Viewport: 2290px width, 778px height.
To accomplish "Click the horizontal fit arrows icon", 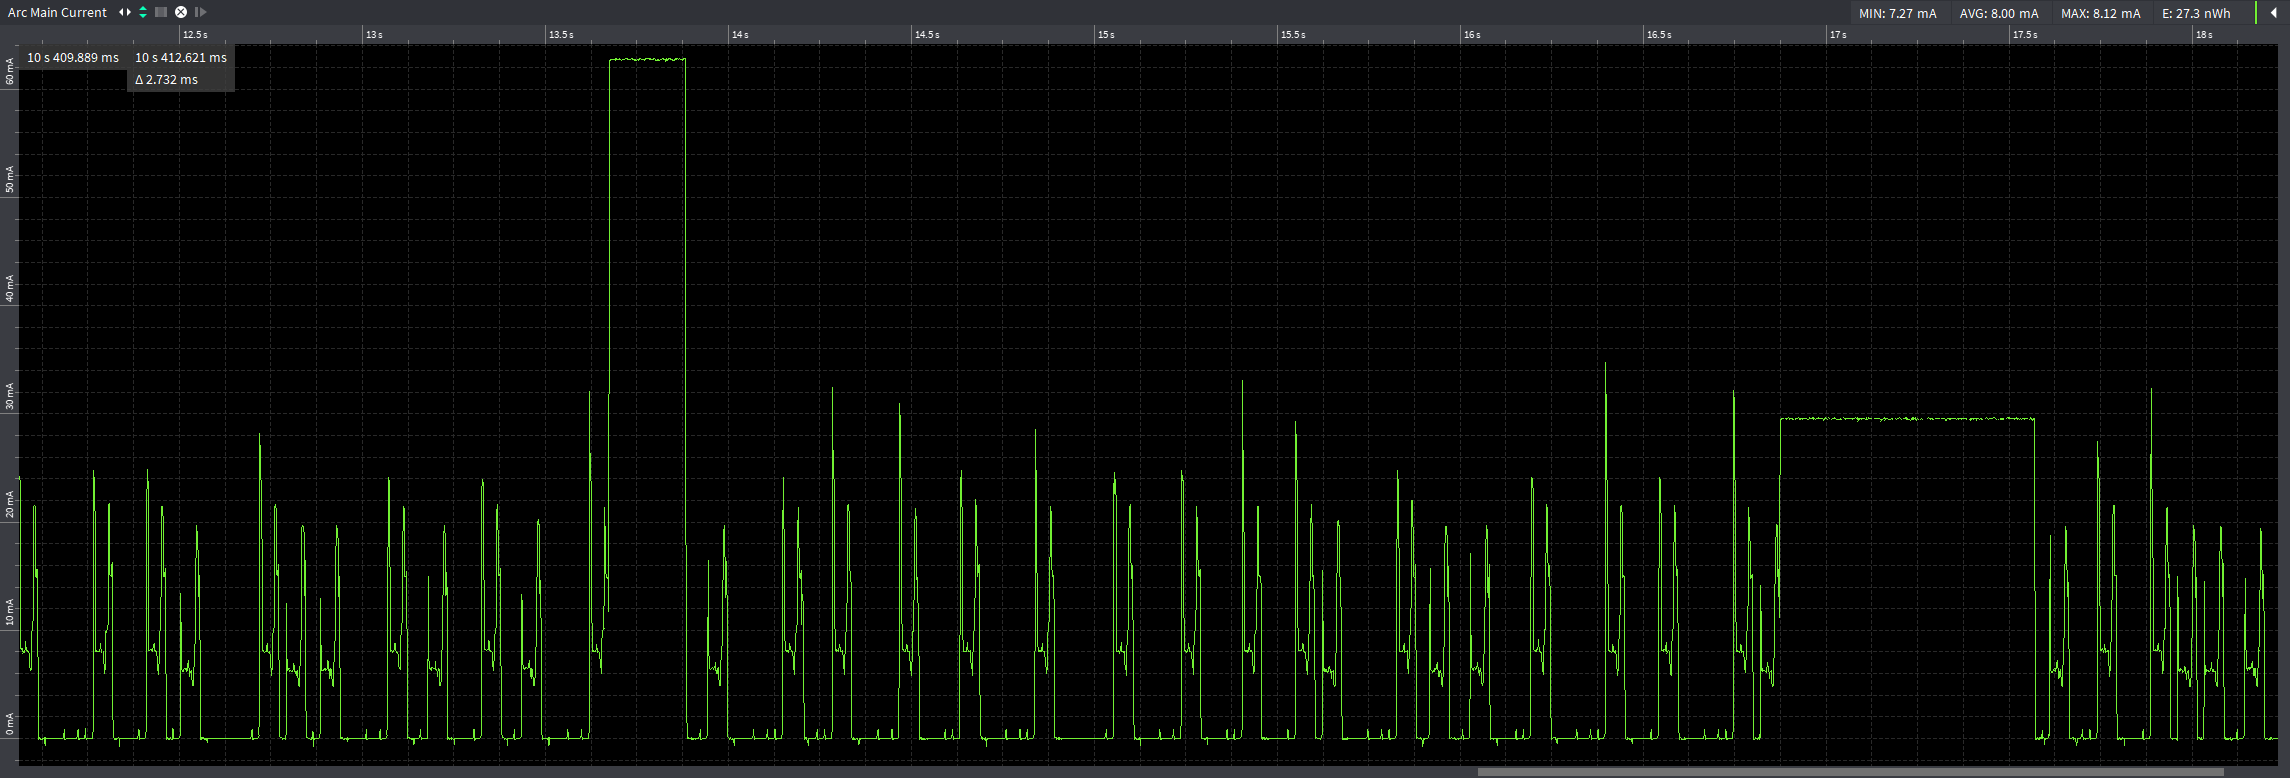I will [125, 12].
